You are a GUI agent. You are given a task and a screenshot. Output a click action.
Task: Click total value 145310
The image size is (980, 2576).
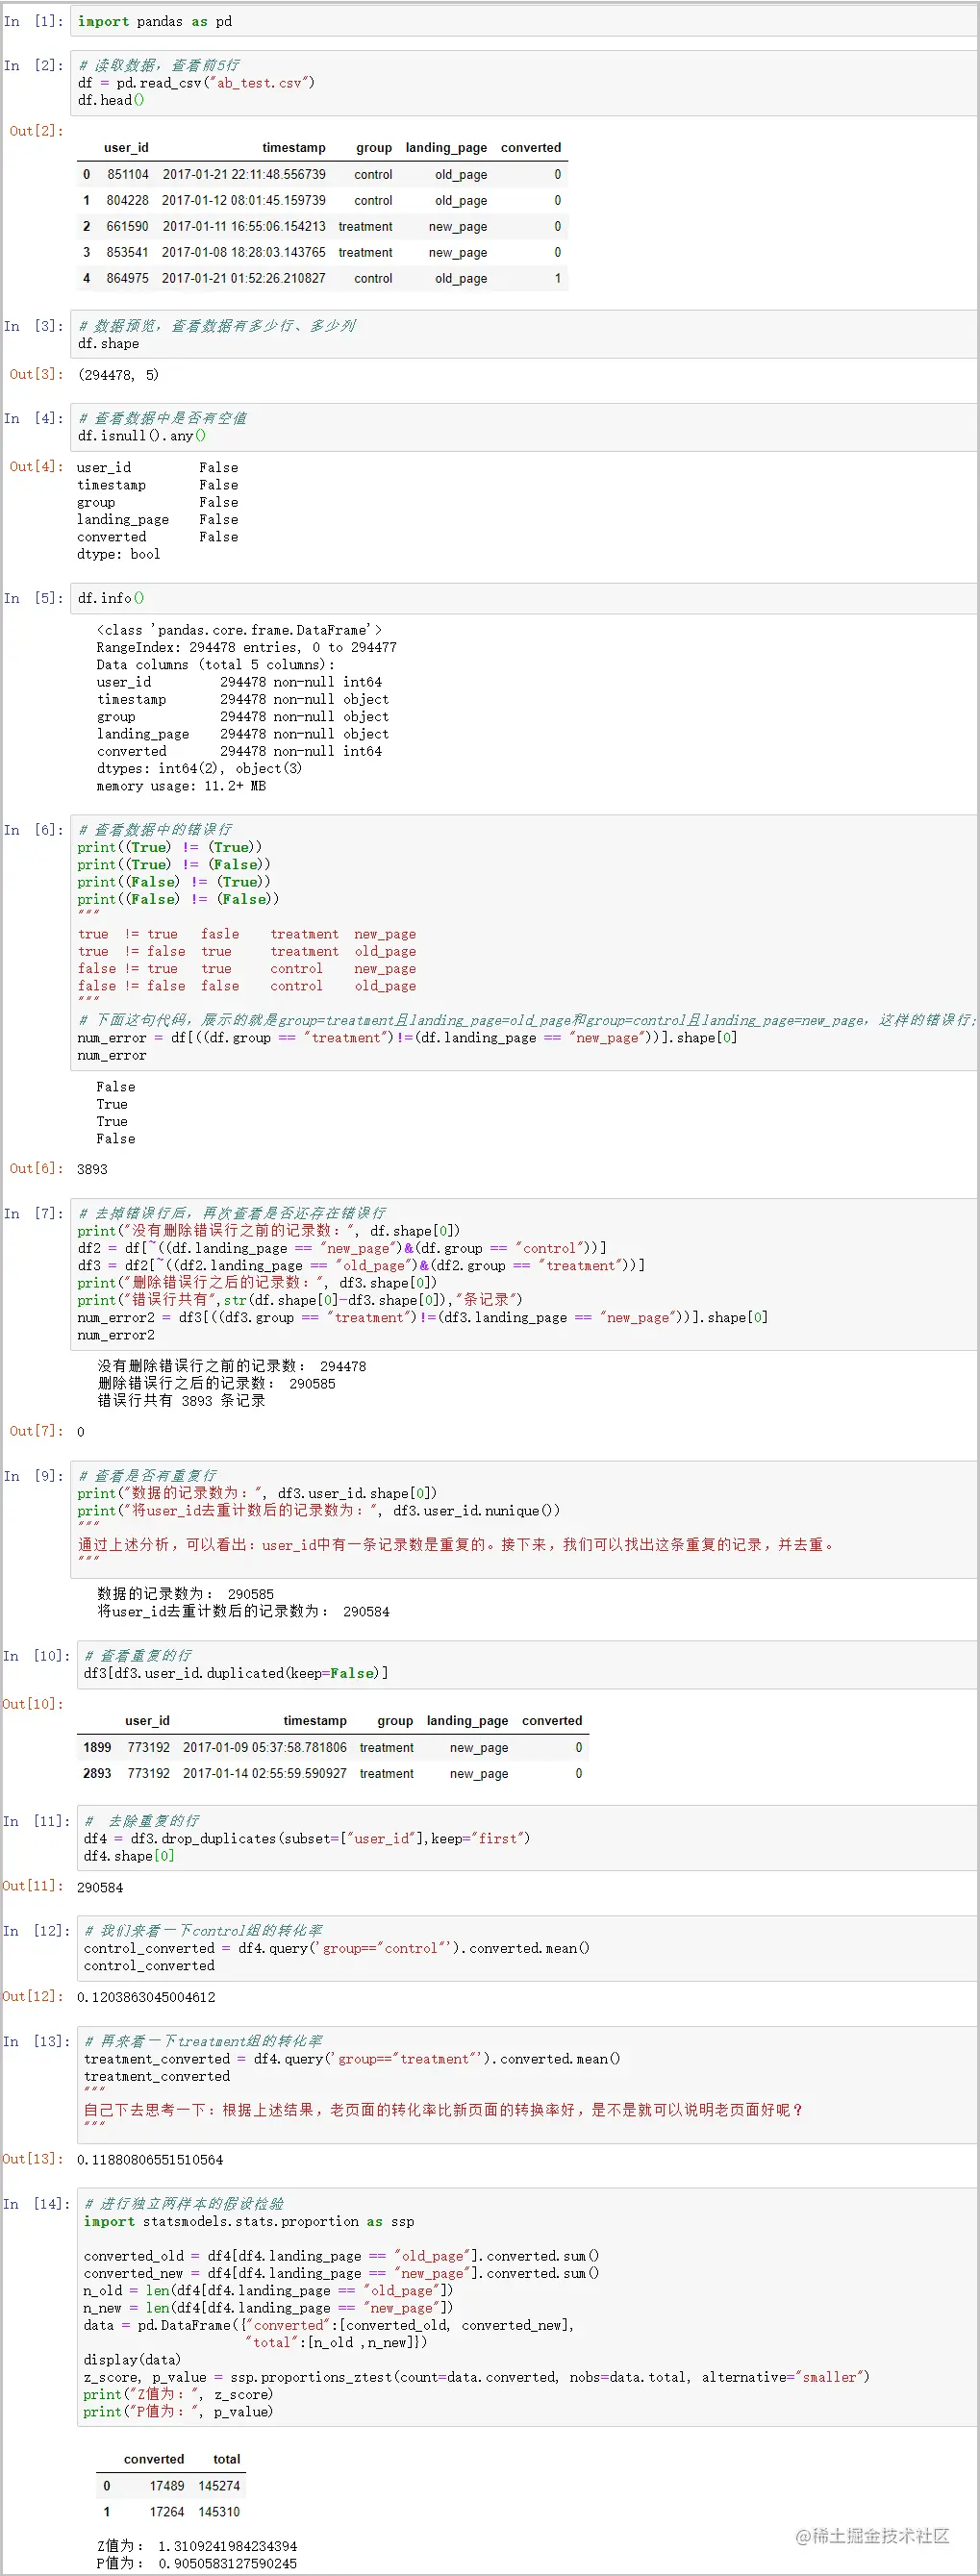click(219, 2511)
